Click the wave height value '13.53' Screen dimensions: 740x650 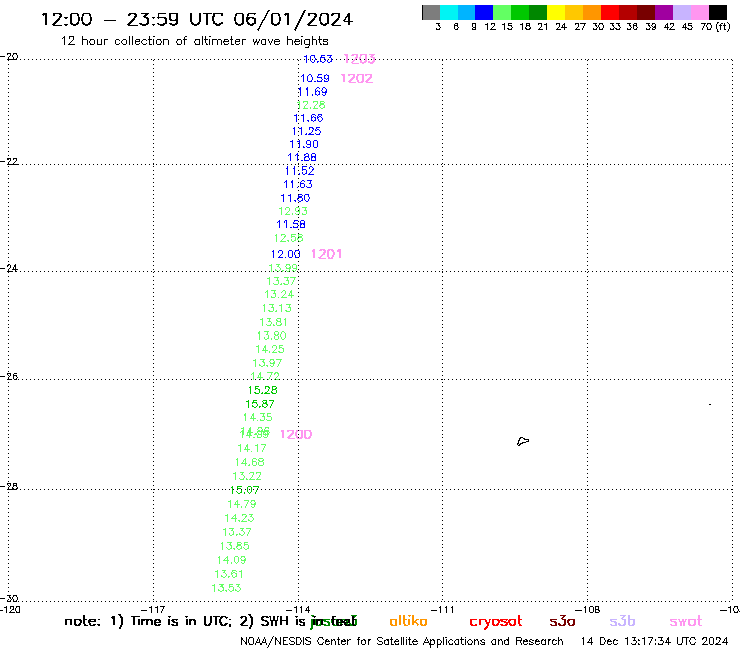pyautogui.click(x=226, y=588)
